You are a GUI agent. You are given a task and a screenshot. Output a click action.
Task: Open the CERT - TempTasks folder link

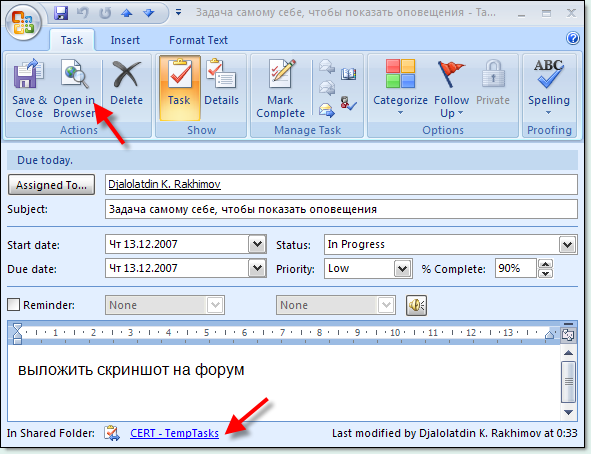coord(175,433)
